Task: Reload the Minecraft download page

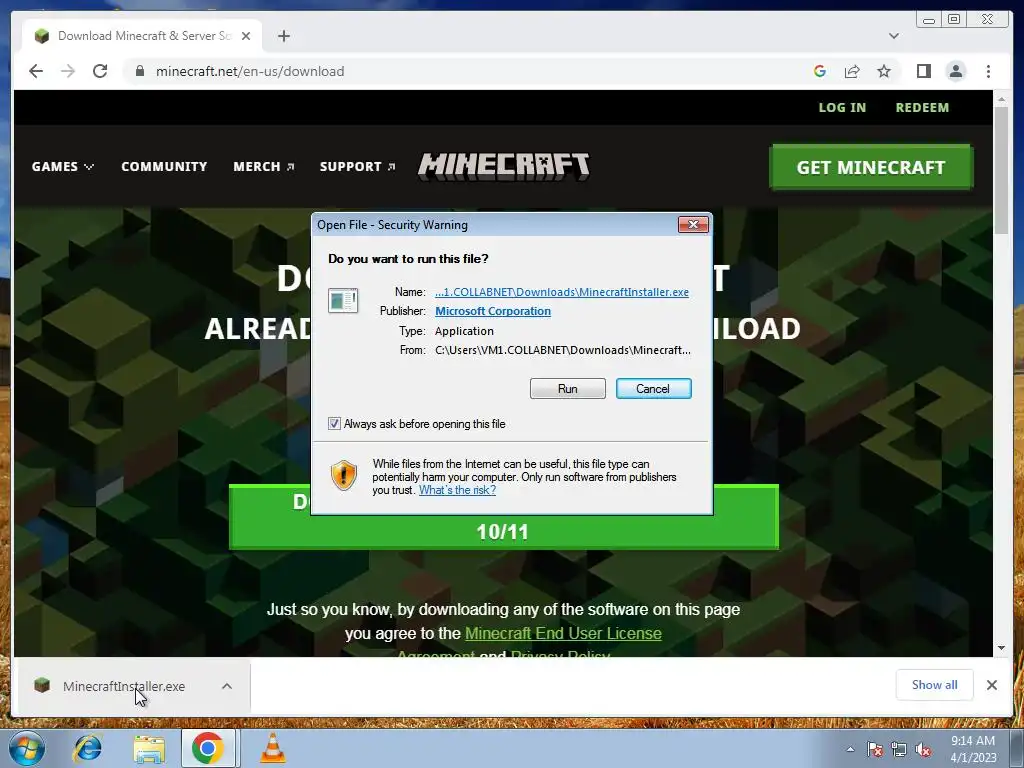Action: 100,71
